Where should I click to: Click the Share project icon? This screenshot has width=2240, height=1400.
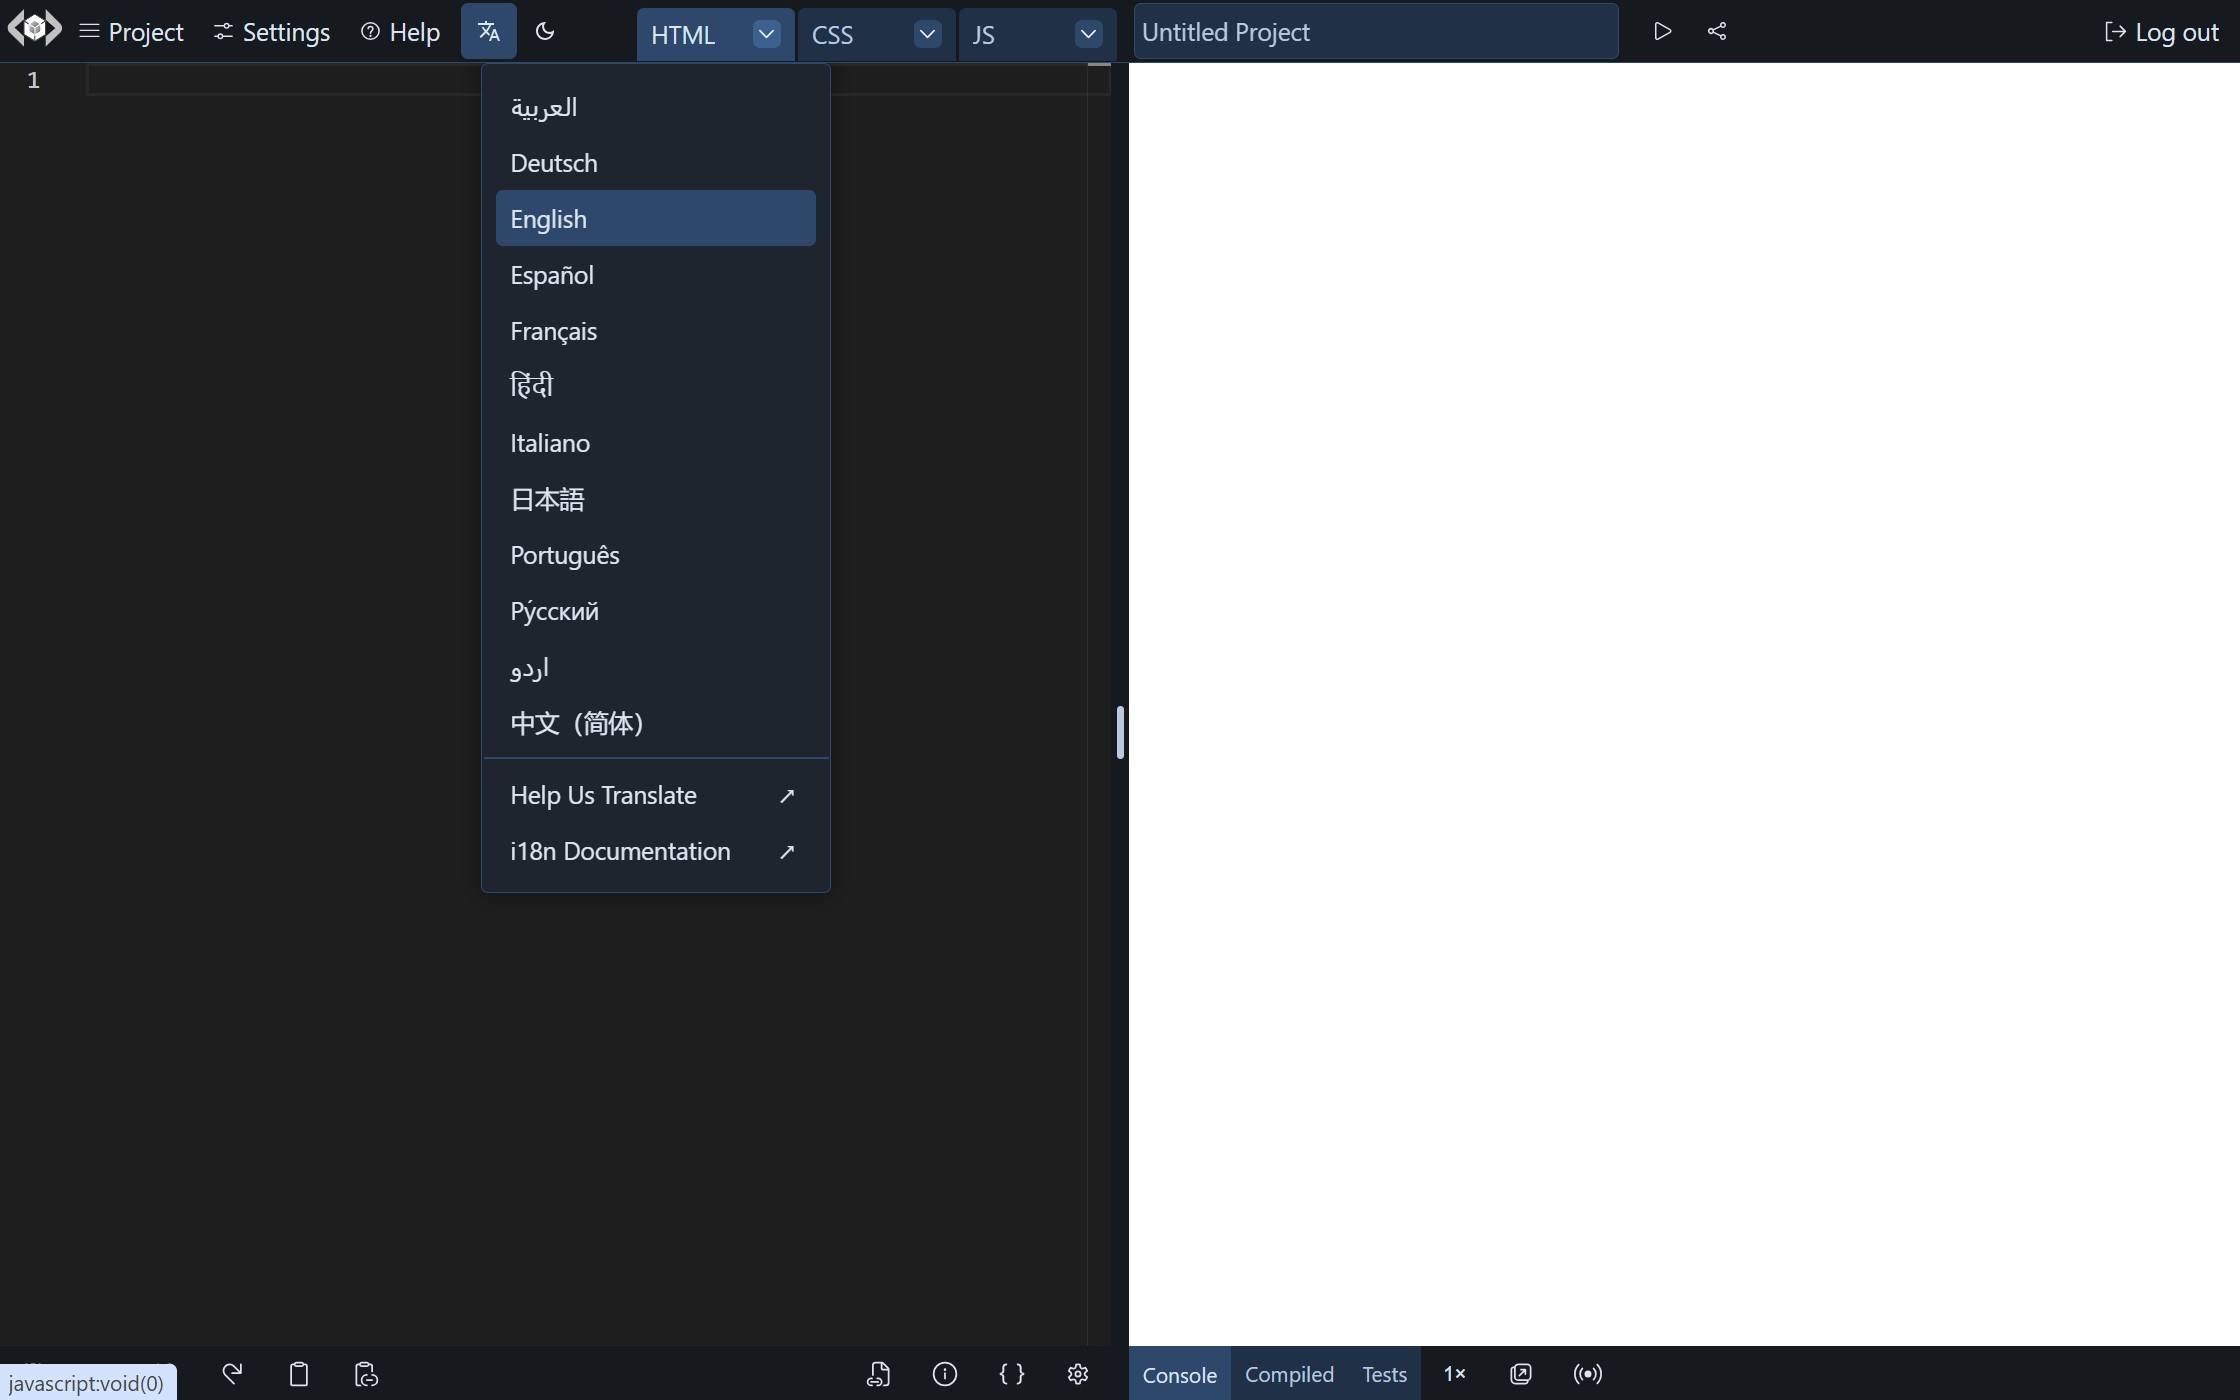coord(1716,31)
